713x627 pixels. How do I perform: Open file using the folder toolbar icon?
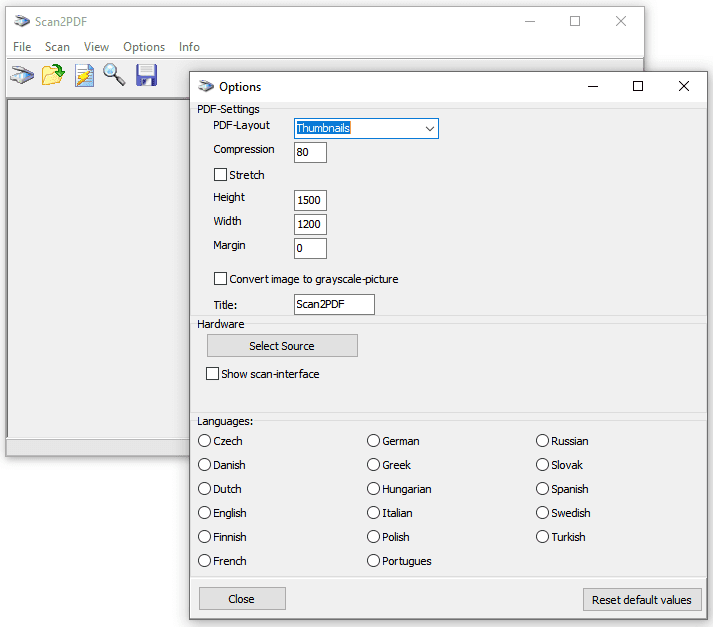(x=53, y=75)
